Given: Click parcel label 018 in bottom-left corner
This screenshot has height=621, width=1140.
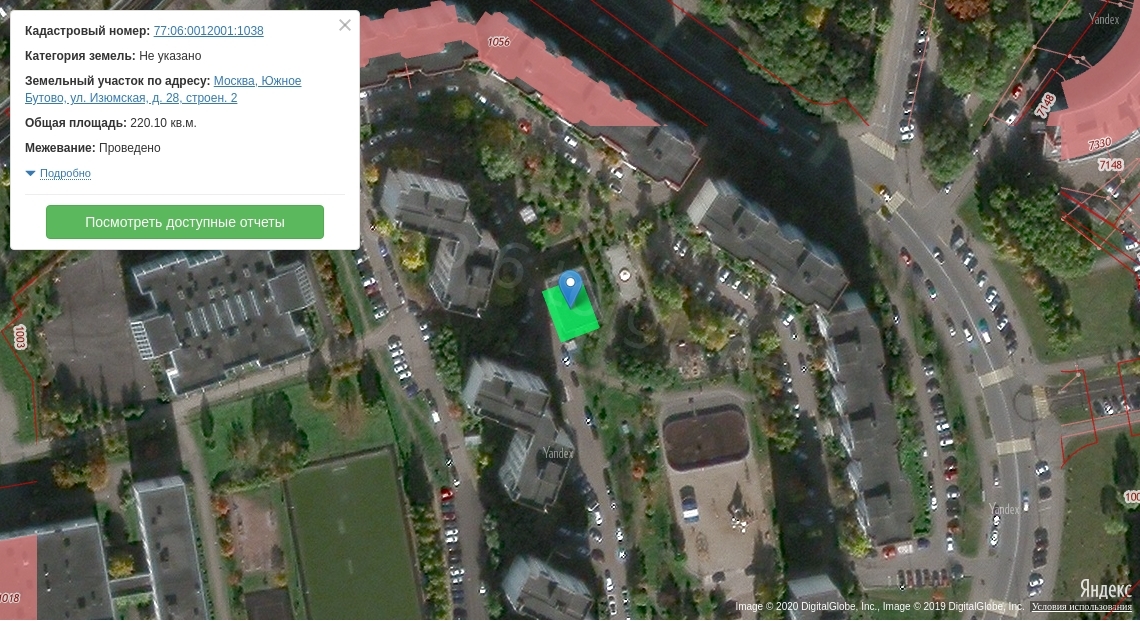Looking at the screenshot, I should tap(10, 598).
